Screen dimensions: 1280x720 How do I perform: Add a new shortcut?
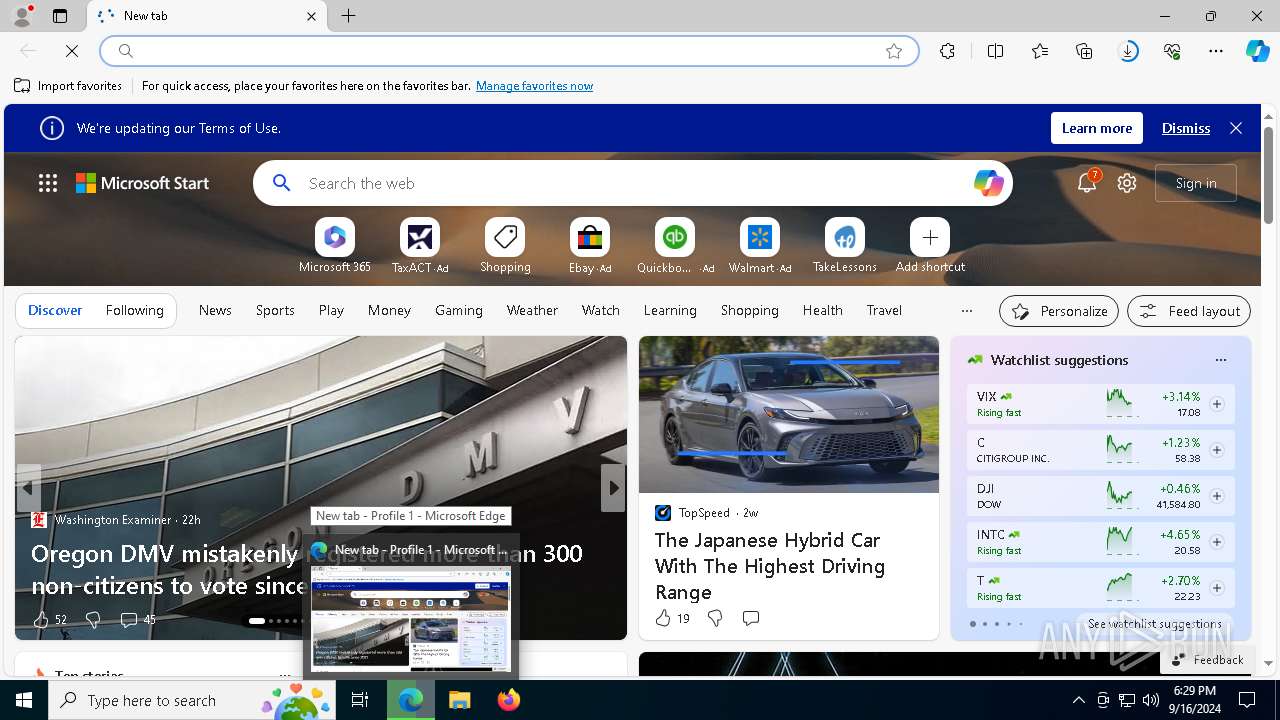pyautogui.click(x=930, y=245)
